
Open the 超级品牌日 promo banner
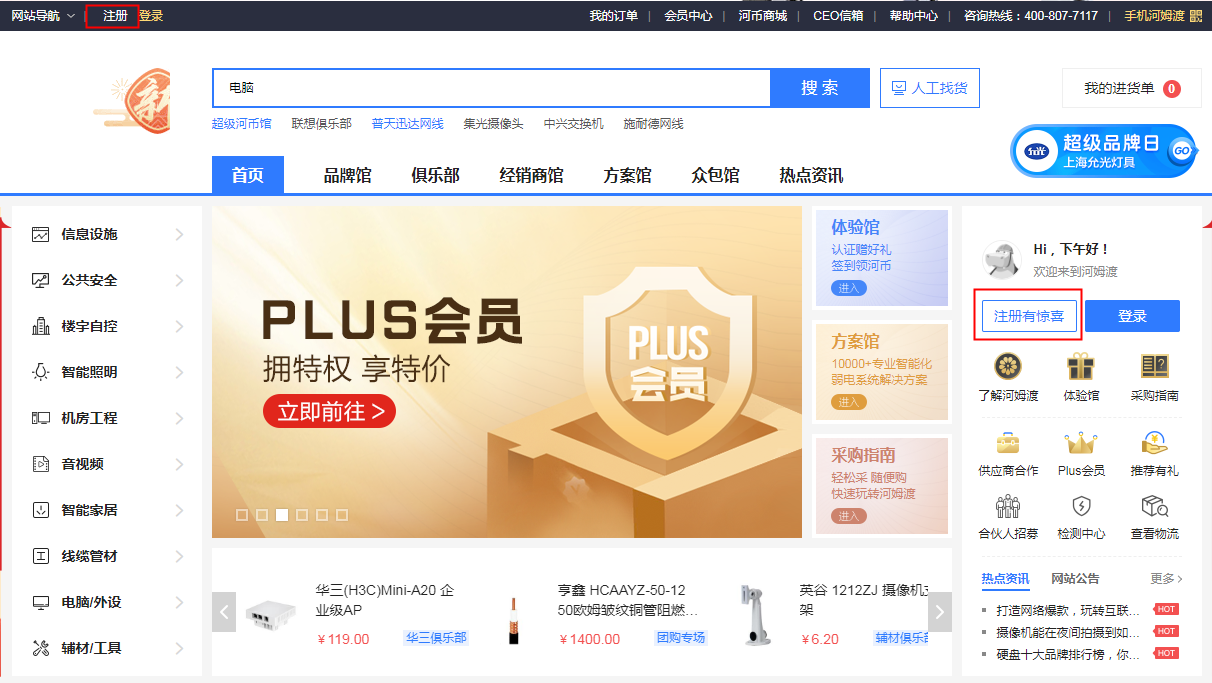1103,151
